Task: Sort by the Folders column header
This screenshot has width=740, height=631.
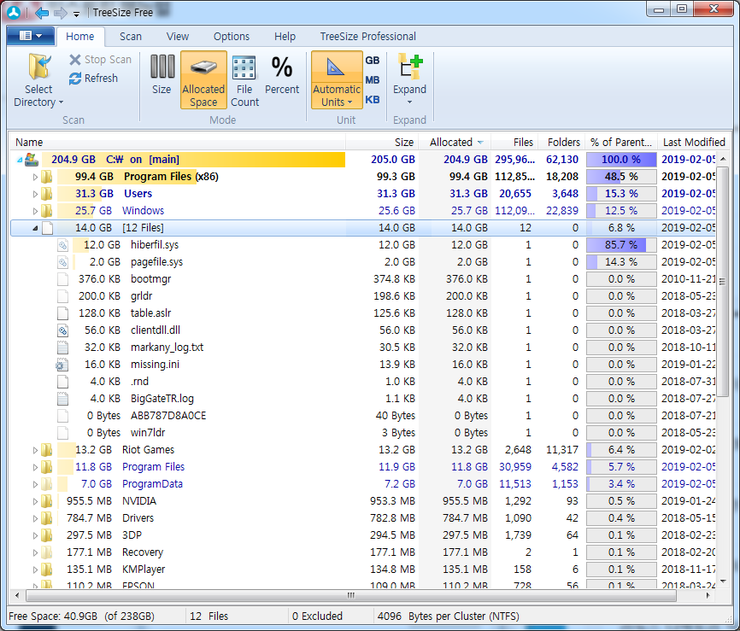Action: pyautogui.click(x=561, y=142)
